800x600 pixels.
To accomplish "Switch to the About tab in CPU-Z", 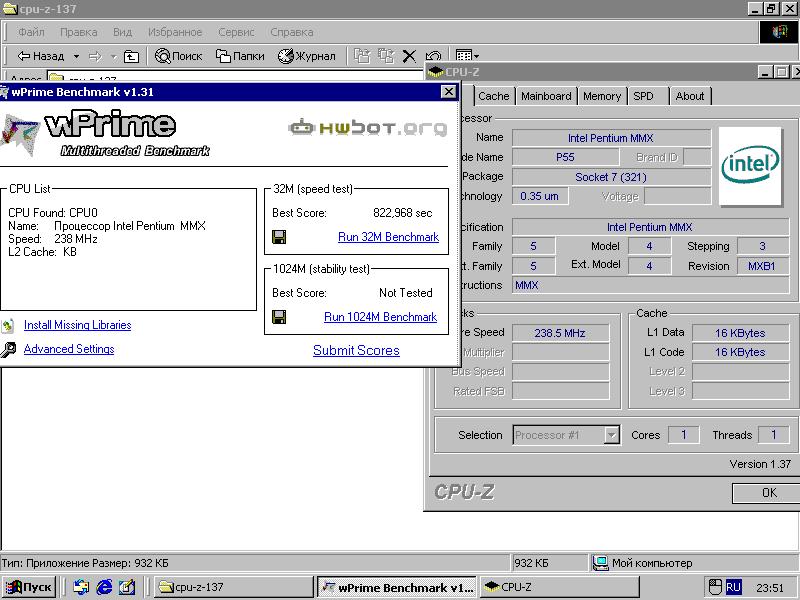I will click(x=690, y=96).
